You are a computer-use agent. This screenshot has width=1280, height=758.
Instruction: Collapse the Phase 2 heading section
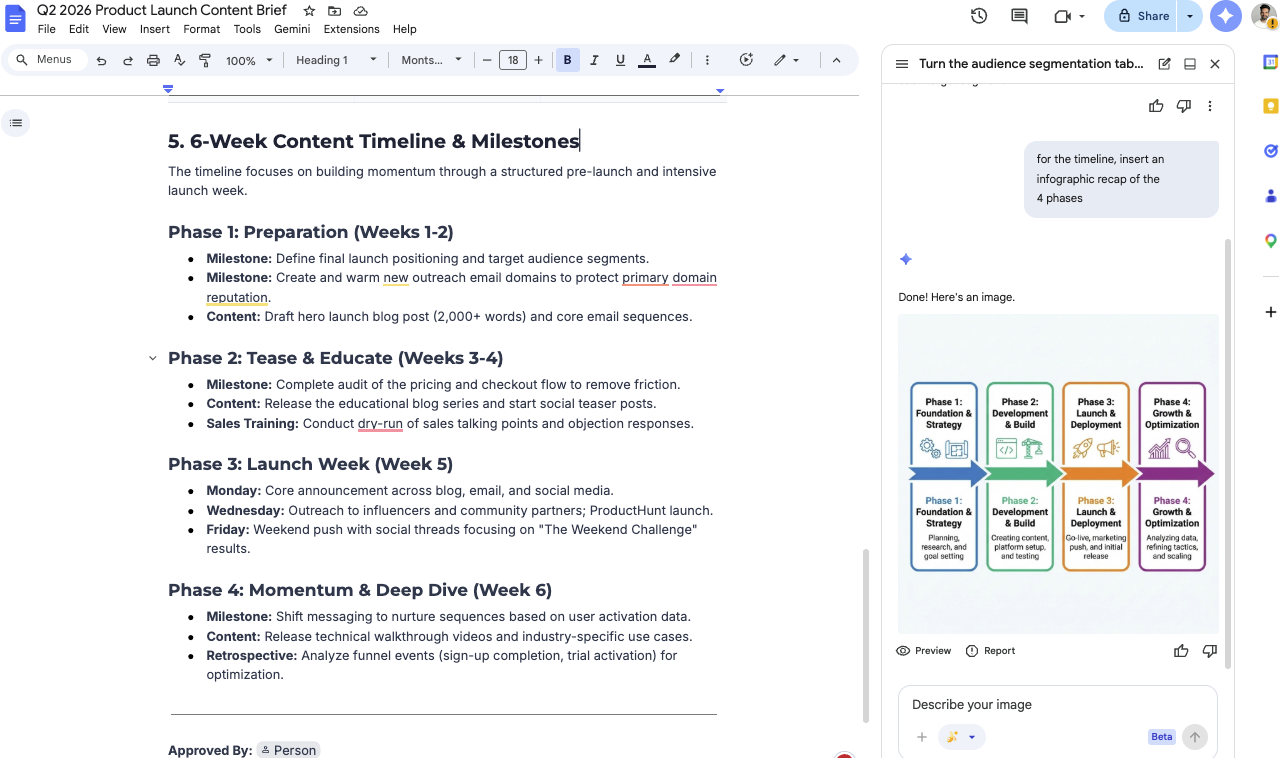(153, 358)
